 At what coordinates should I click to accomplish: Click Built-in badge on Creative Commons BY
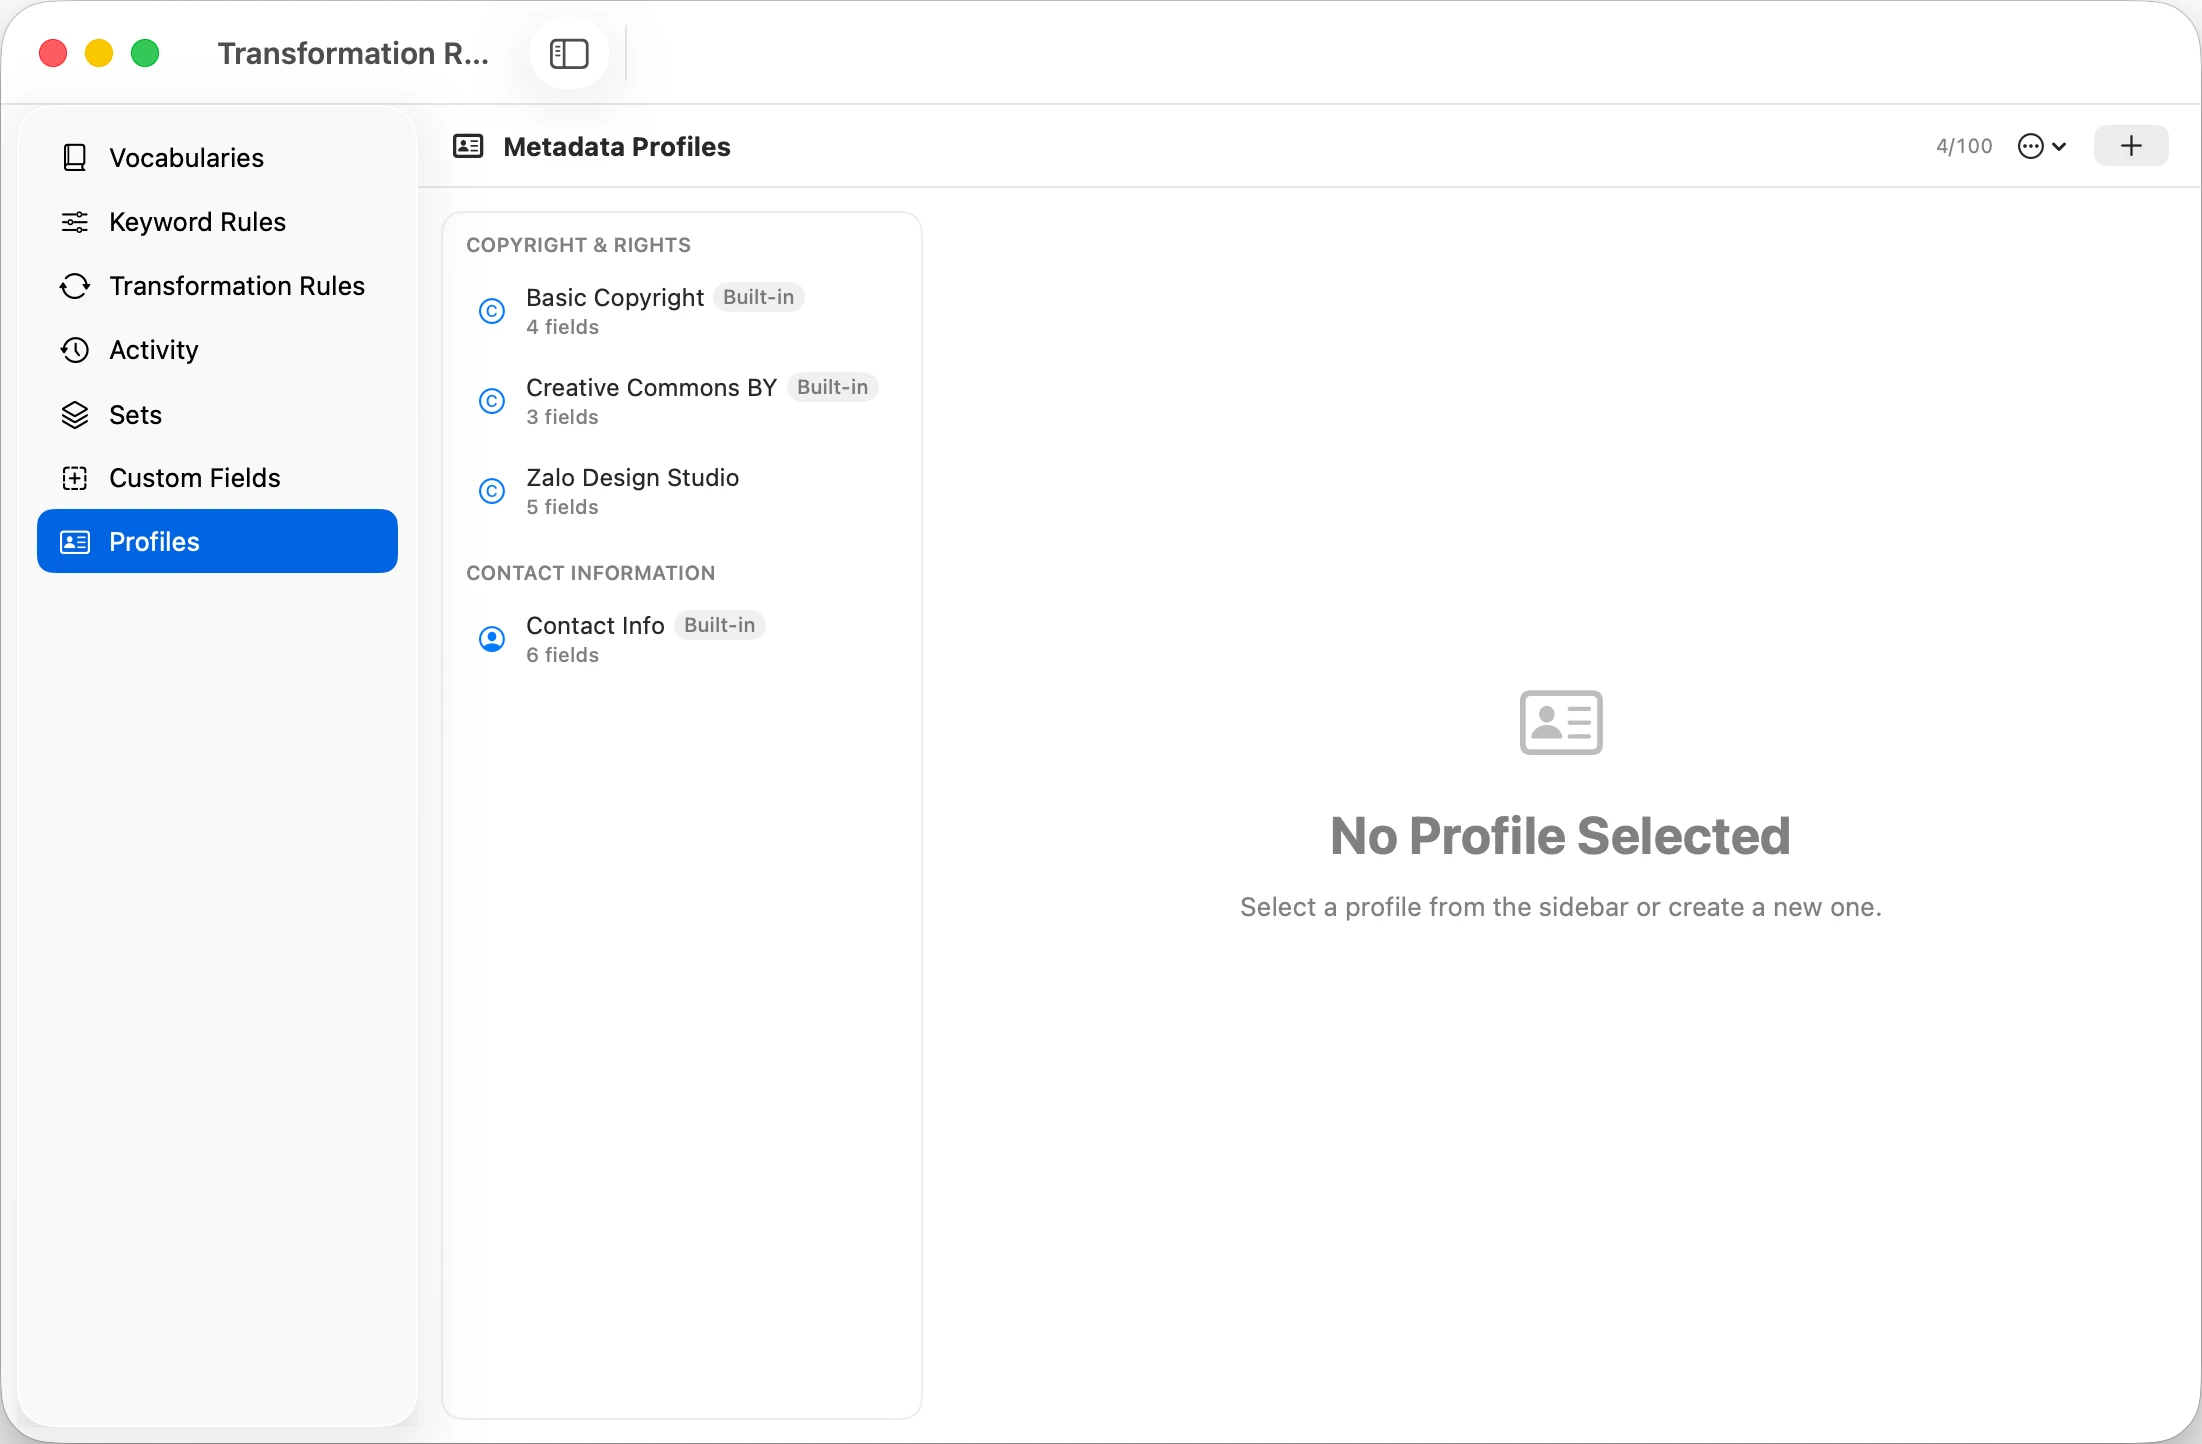[833, 387]
